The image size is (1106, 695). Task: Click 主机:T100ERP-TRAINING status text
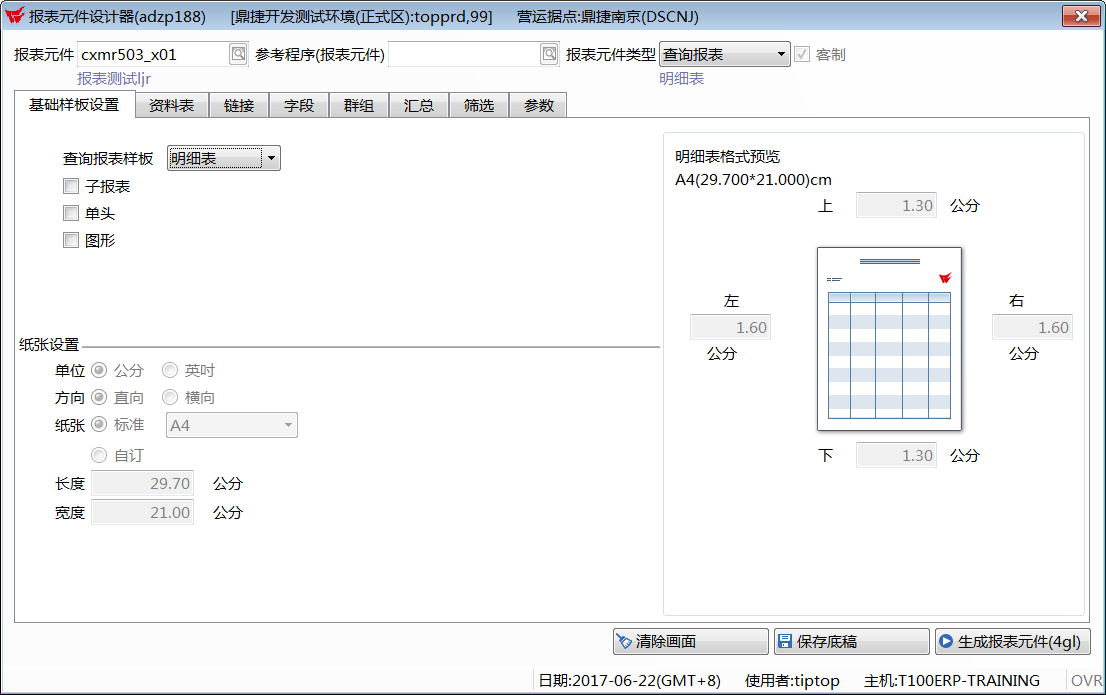[x=952, y=680]
